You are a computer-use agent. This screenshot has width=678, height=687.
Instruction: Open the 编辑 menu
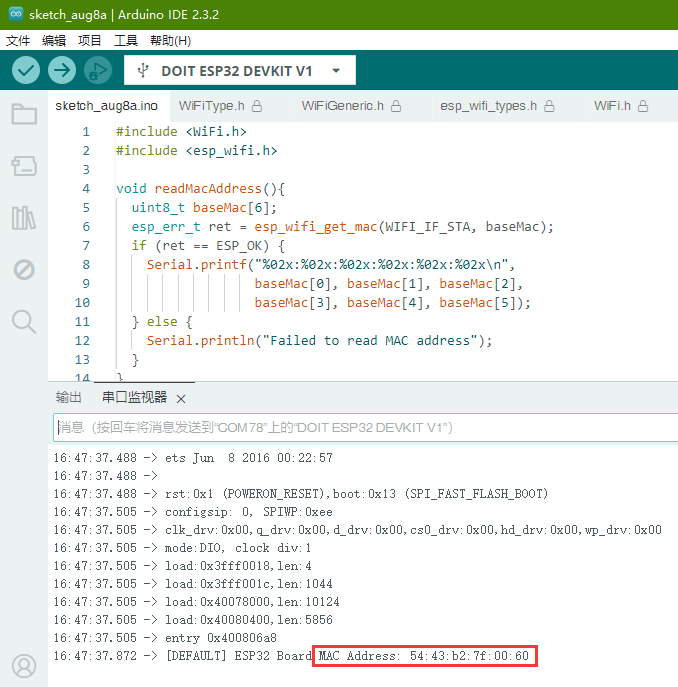54,41
